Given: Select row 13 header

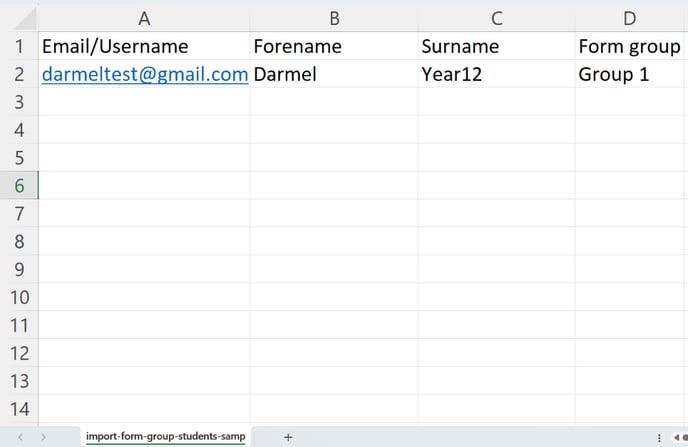Looking at the screenshot, I should tap(19, 381).
